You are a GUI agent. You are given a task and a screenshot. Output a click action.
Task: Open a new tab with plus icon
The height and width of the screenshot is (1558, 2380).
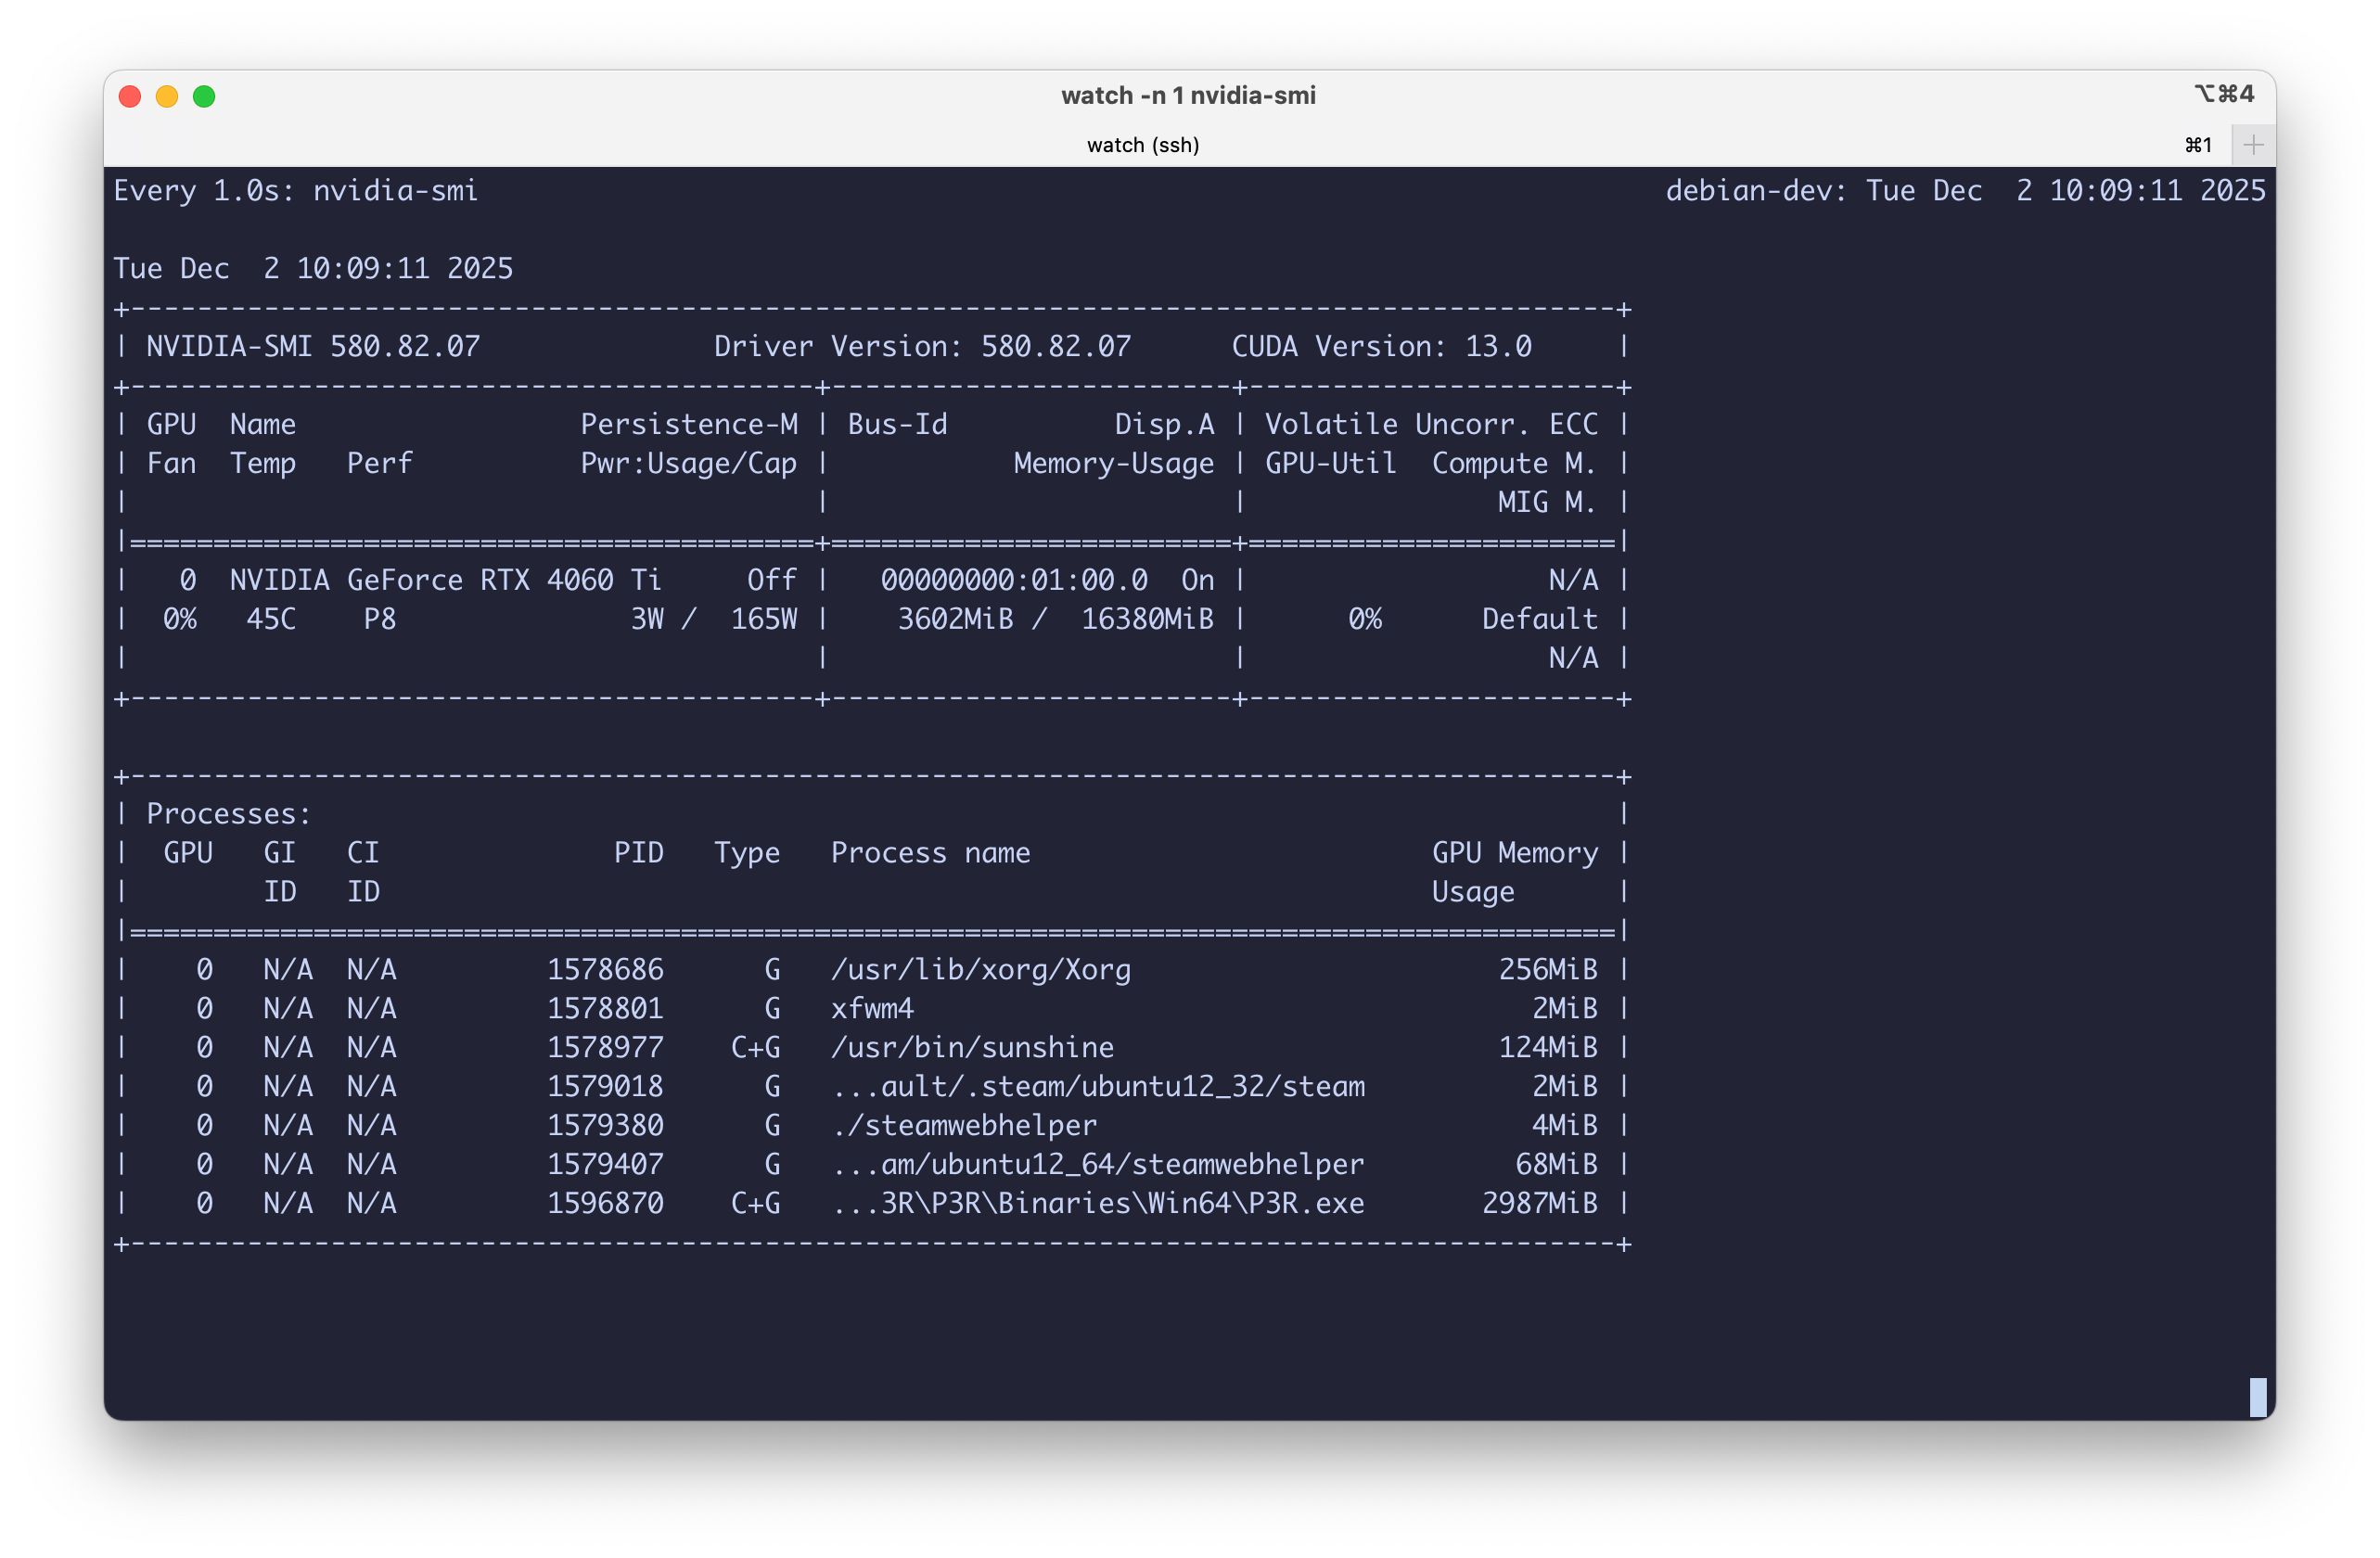click(2253, 145)
